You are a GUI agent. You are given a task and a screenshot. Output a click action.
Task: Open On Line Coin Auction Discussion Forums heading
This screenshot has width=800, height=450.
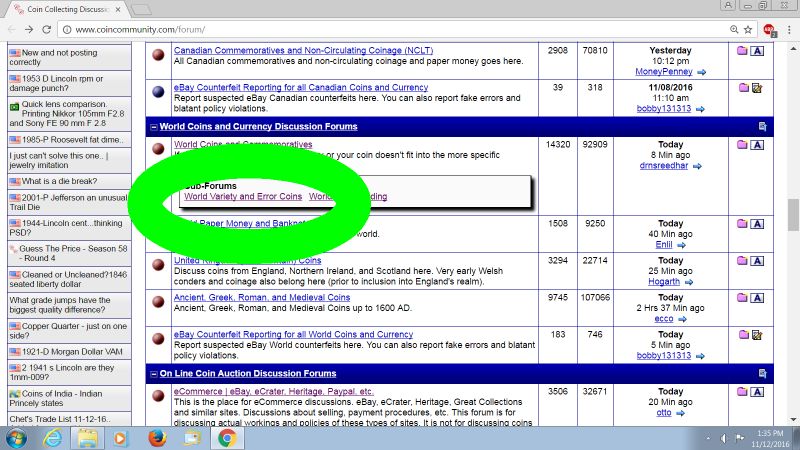click(x=247, y=373)
